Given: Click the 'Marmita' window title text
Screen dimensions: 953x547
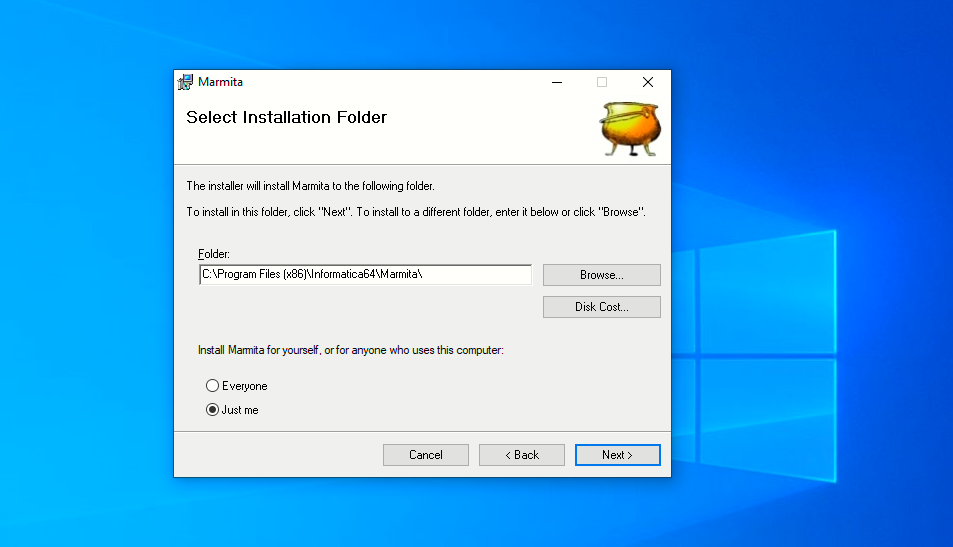Looking at the screenshot, I should [x=220, y=82].
